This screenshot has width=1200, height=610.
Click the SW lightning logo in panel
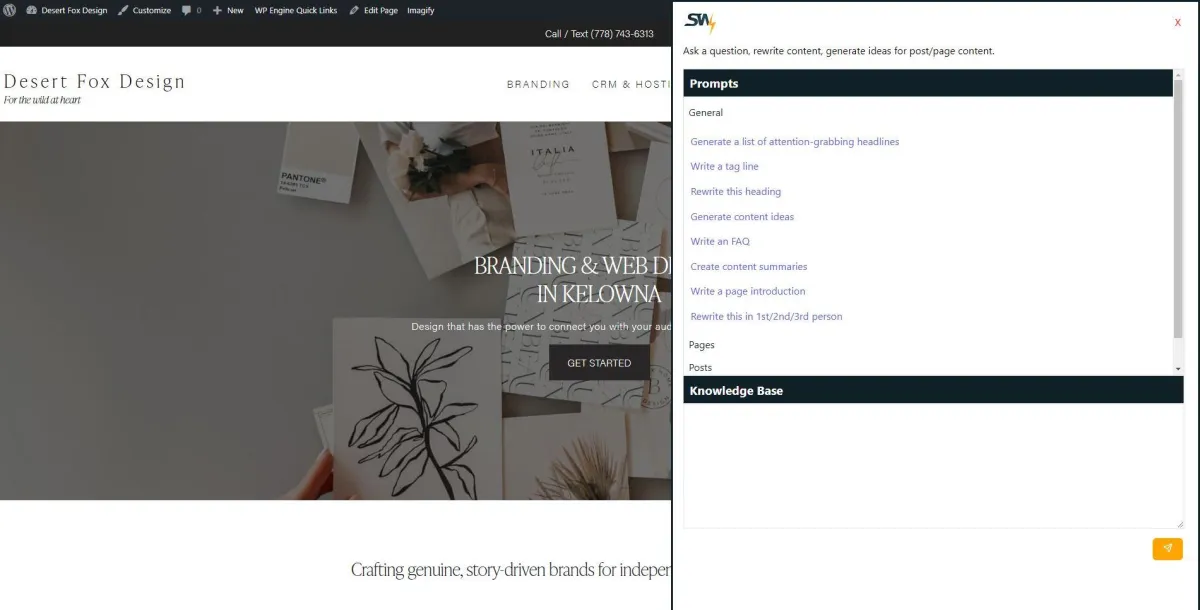(700, 24)
